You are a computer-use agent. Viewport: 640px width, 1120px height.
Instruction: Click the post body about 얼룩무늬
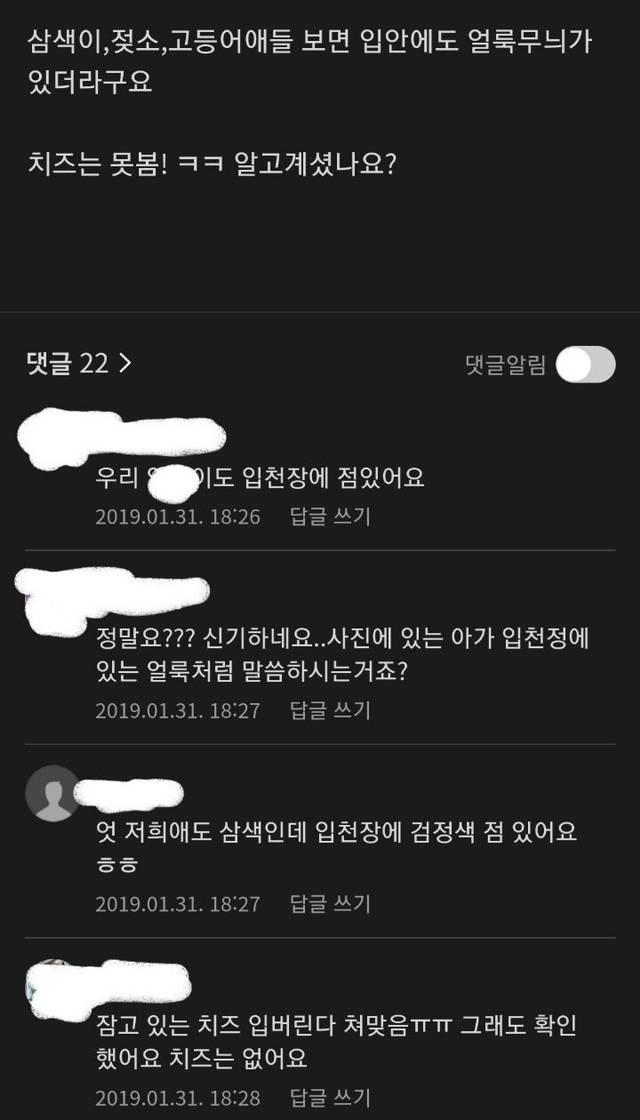coord(311,63)
